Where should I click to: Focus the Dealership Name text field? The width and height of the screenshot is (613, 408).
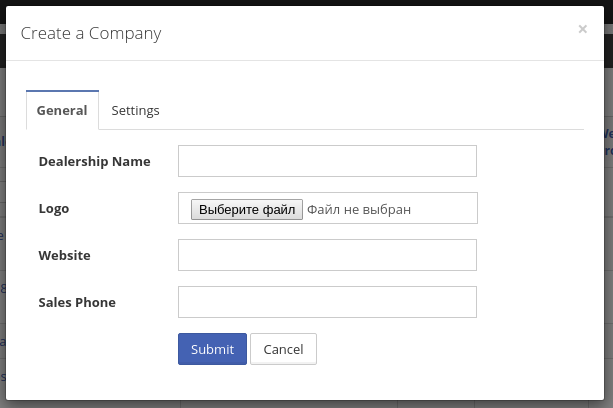(x=327, y=161)
